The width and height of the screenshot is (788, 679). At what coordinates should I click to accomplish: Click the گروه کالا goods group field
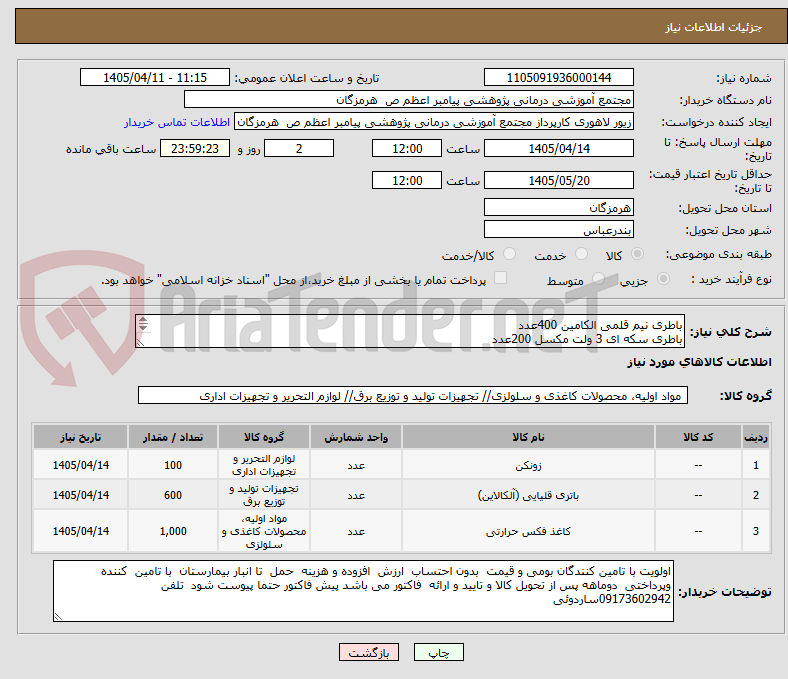pos(413,395)
